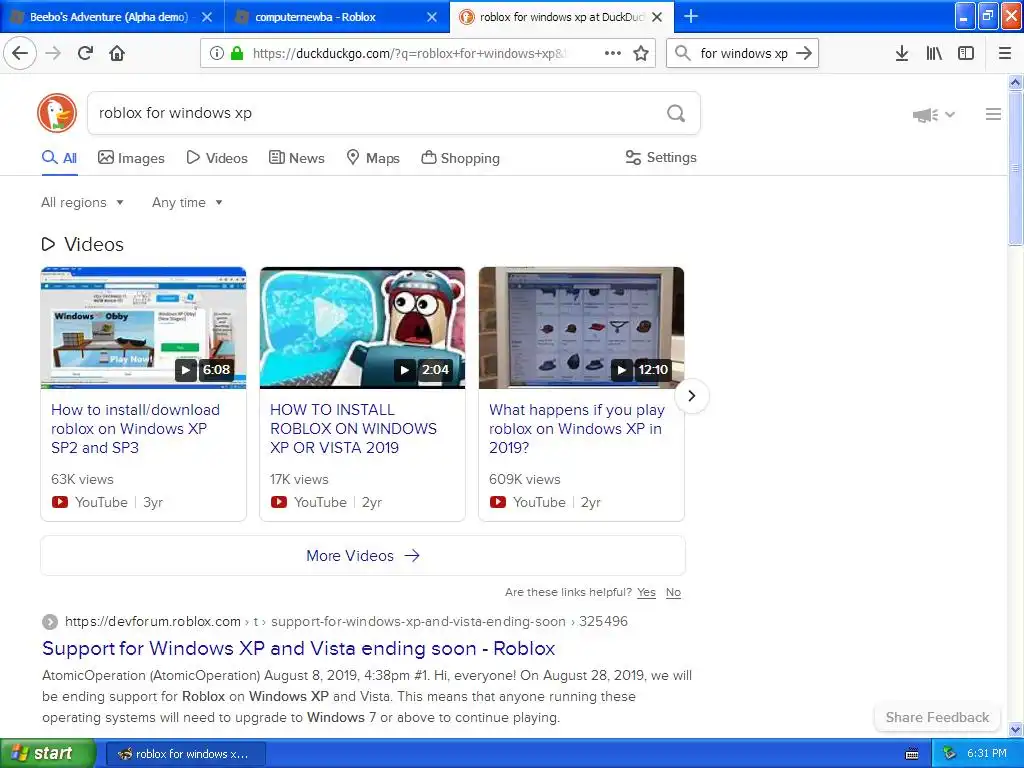Select the Maps search tab

[x=373, y=158]
